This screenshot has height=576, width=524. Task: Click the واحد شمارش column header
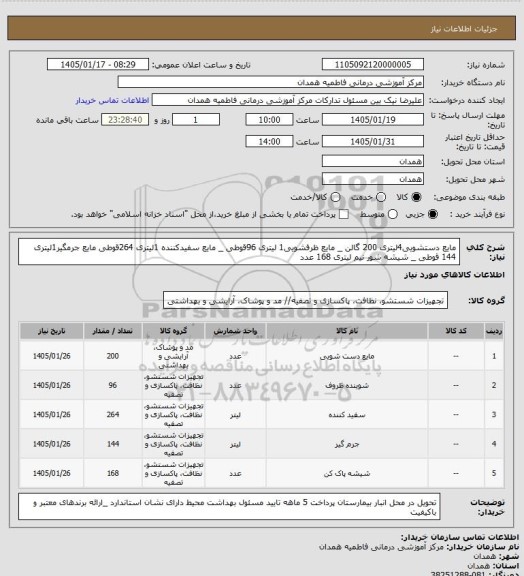[235, 331]
